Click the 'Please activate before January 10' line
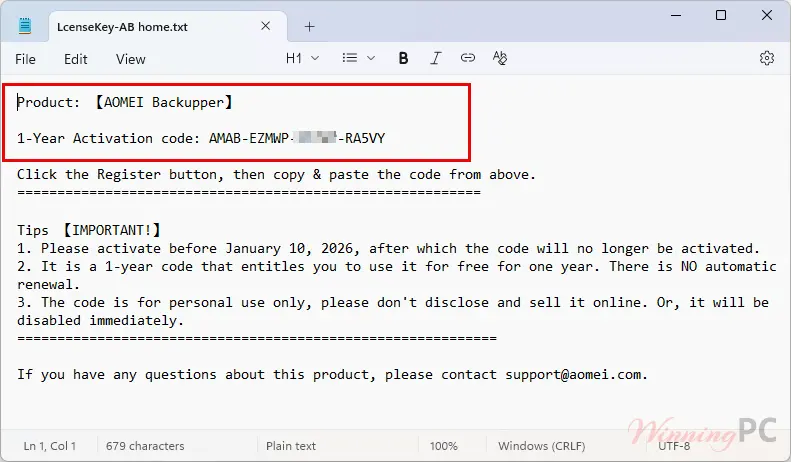Screen dimensions: 791x462 tap(388, 249)
